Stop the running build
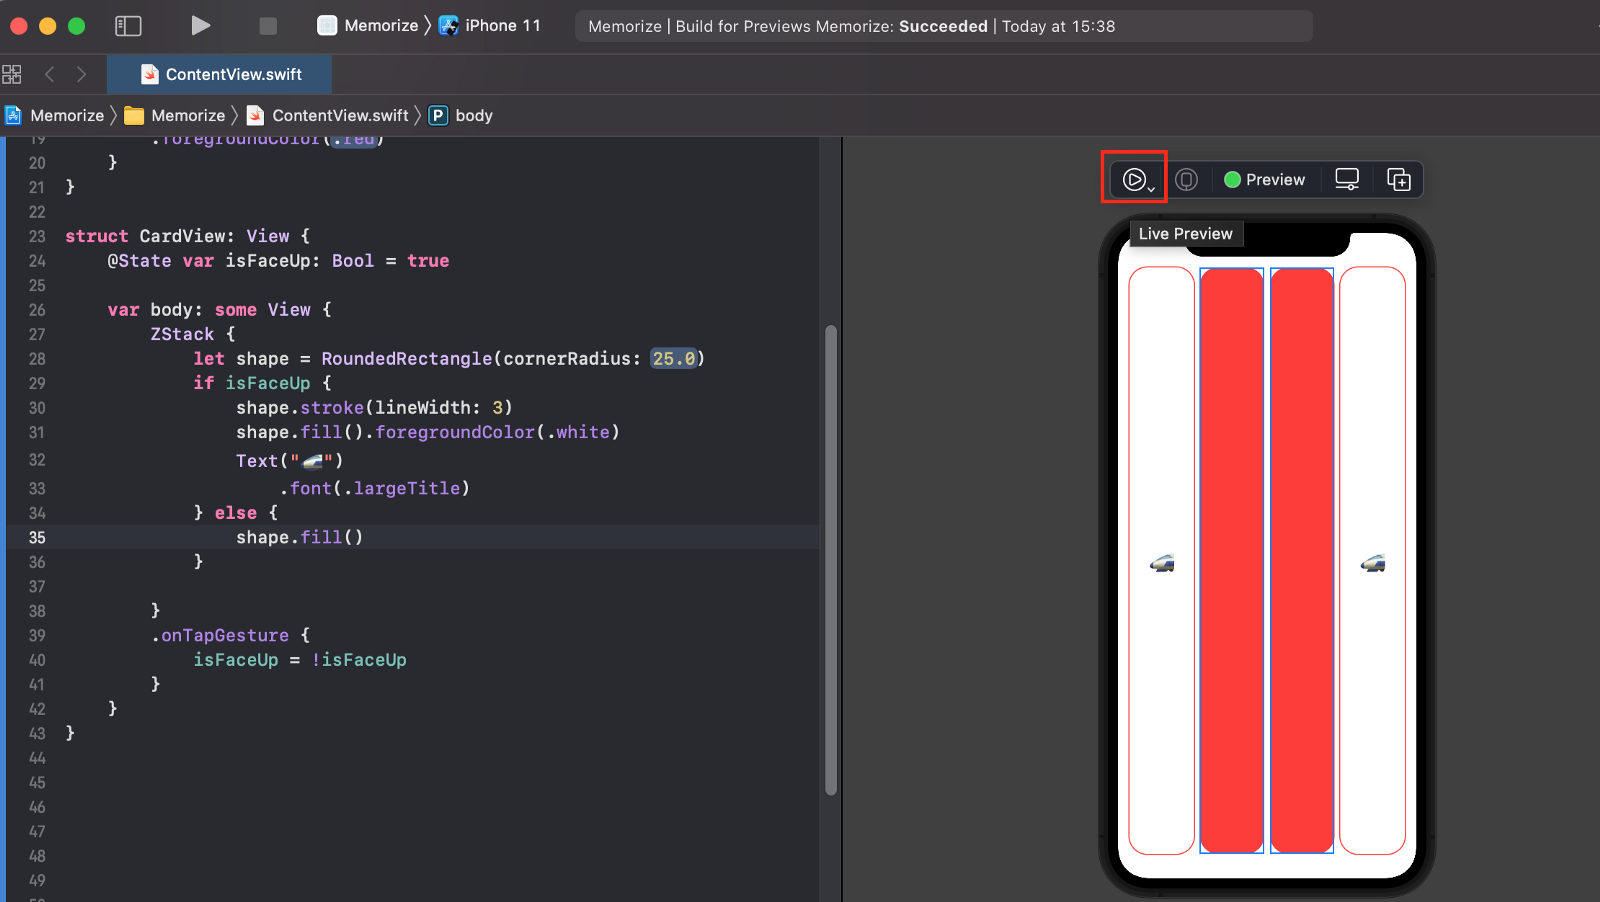Image resolution: width=1600 pixels, height=902 pixels. point(267,26)
